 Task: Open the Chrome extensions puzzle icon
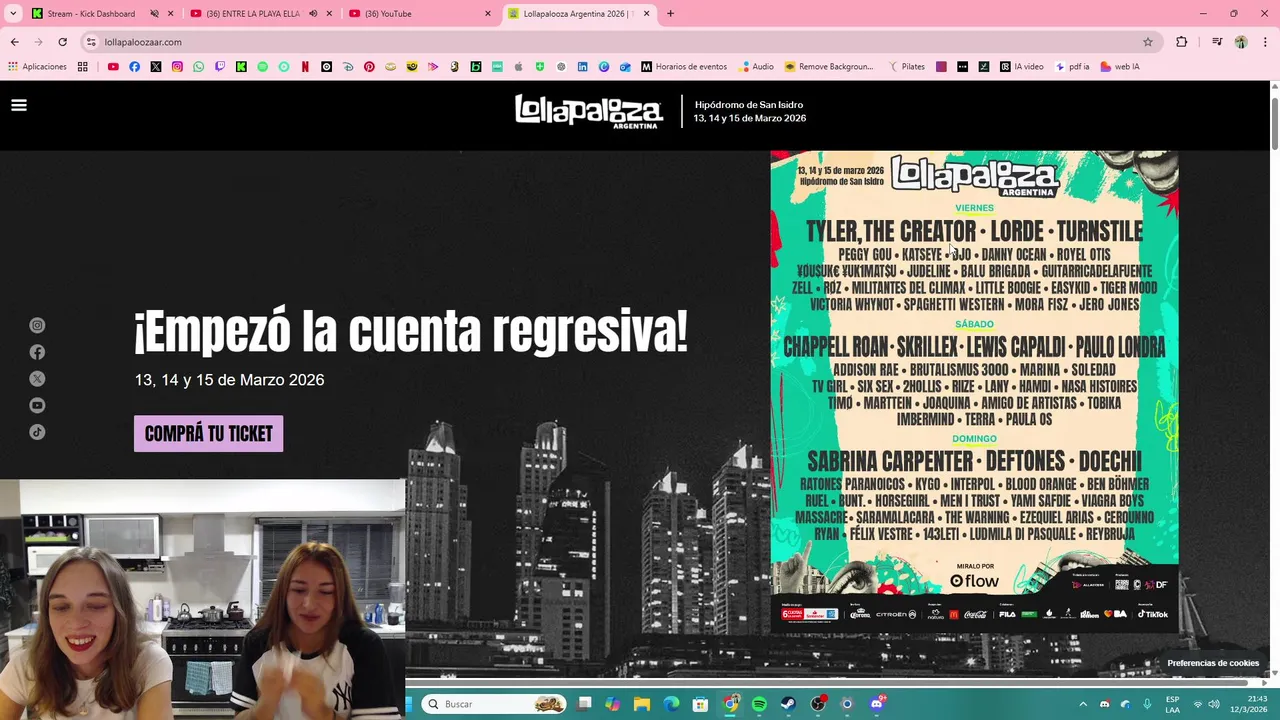[1182, 42]
